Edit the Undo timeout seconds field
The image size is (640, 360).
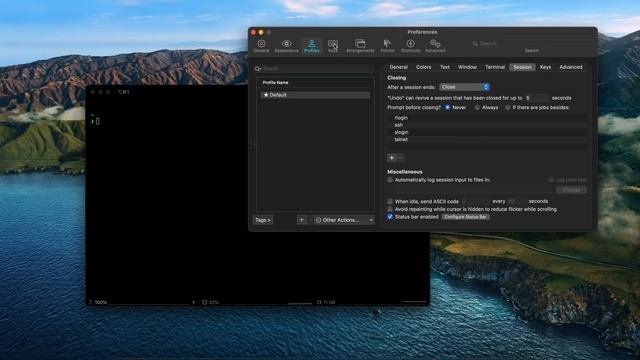[536, 98]
